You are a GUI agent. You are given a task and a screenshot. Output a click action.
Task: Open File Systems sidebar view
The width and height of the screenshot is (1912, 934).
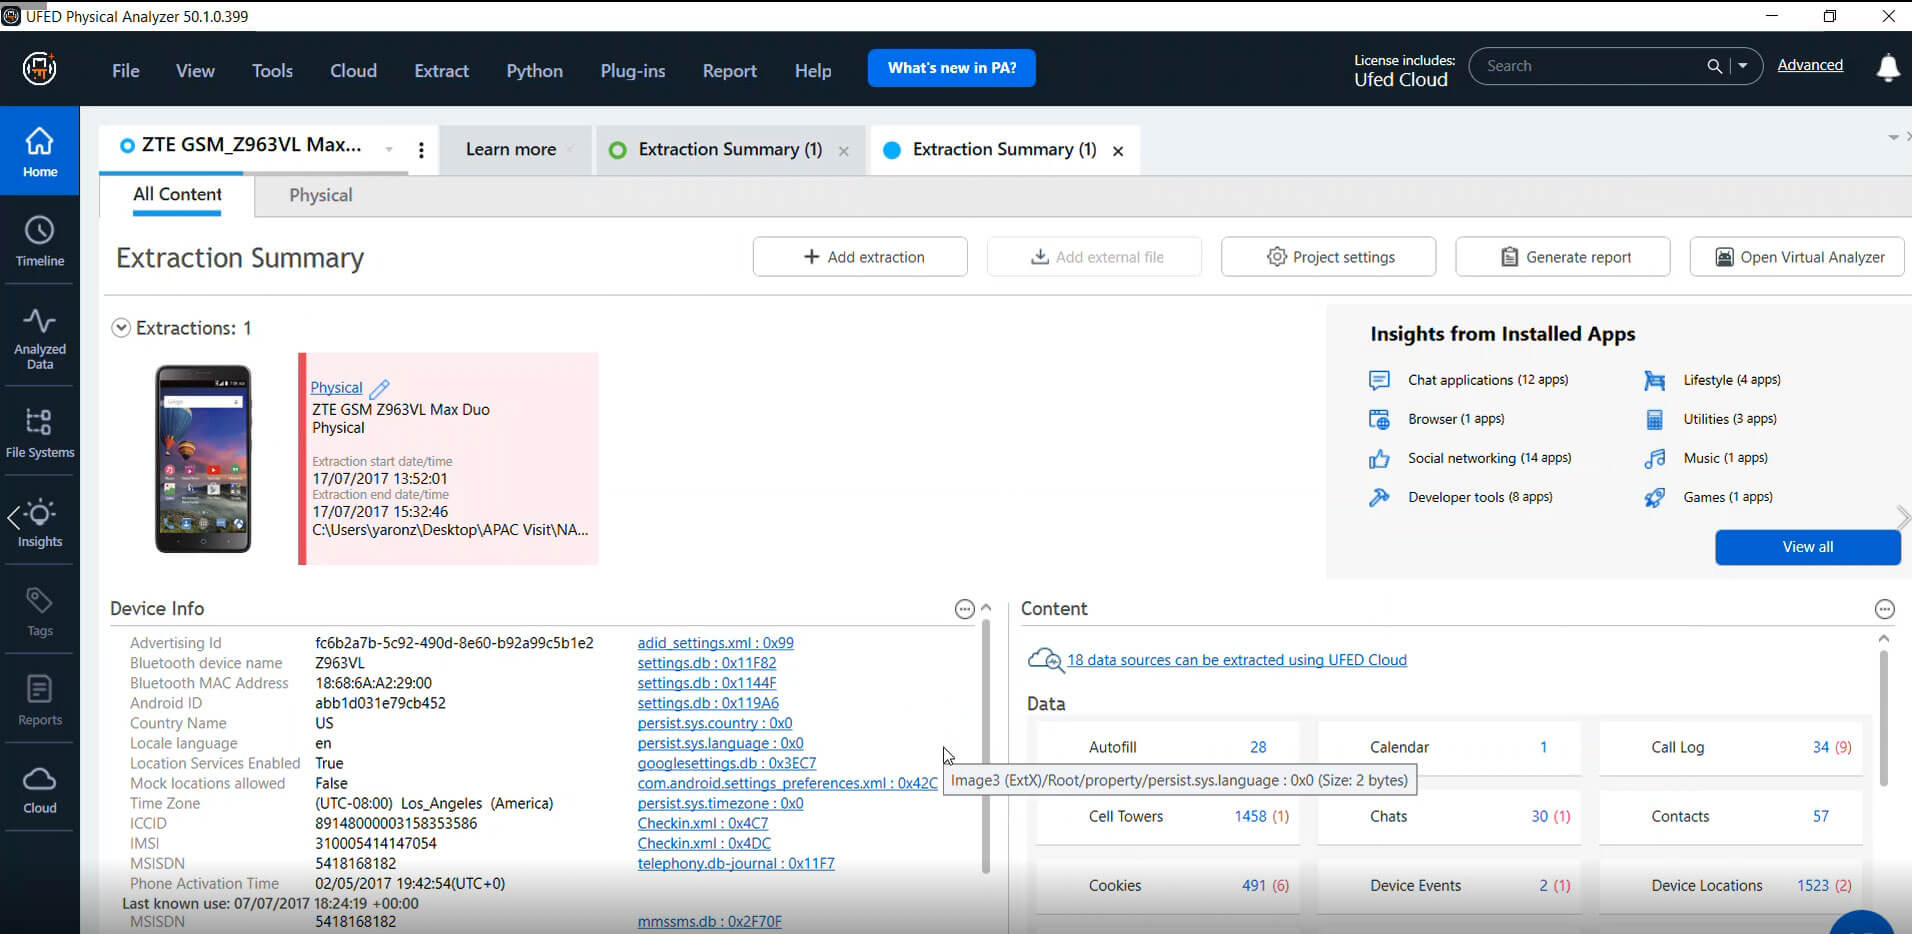[x=40, y=433]
